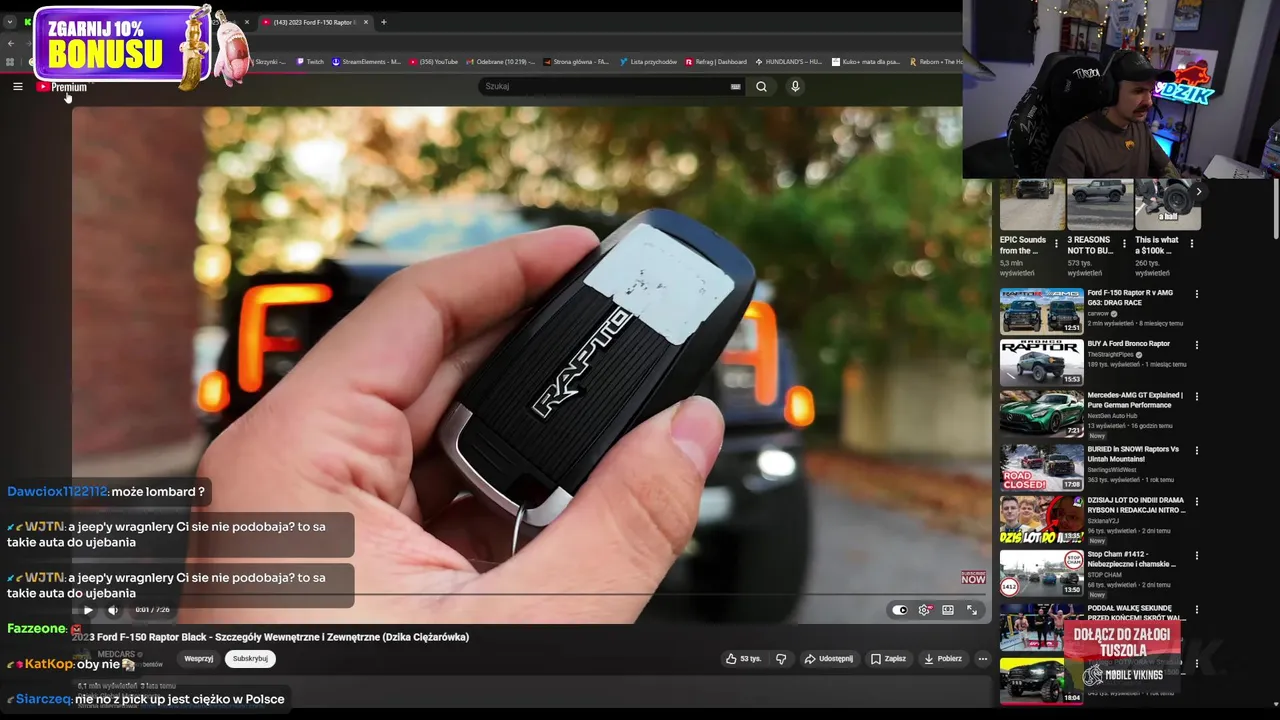The height and width of the screenshot is (720, 1280).
Task: Open the browser apps grid icon
Action: [11, 62]
